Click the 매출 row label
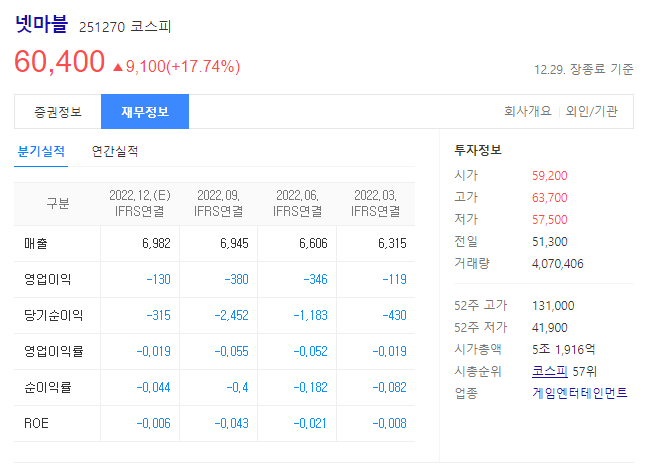The image size is (654, 464). [x=36, y=243]
